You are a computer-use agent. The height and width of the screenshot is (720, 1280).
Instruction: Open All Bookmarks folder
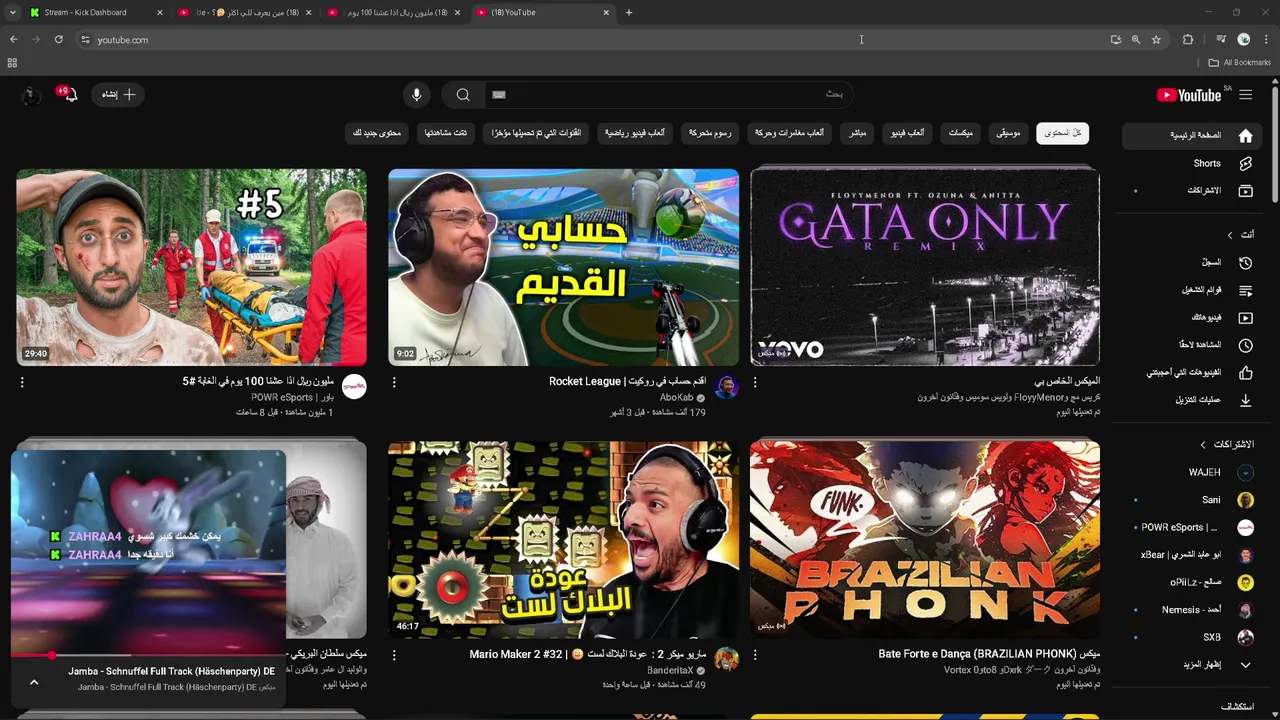[1240, 63]
